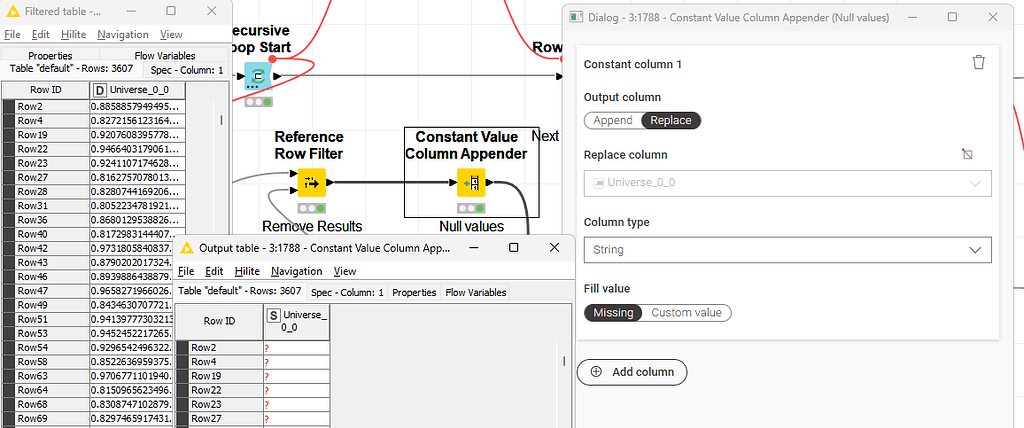Open Hilite menu in Output table window
Screen dimensions: 1024x428
pyautogui.click(x=247, y=271)
